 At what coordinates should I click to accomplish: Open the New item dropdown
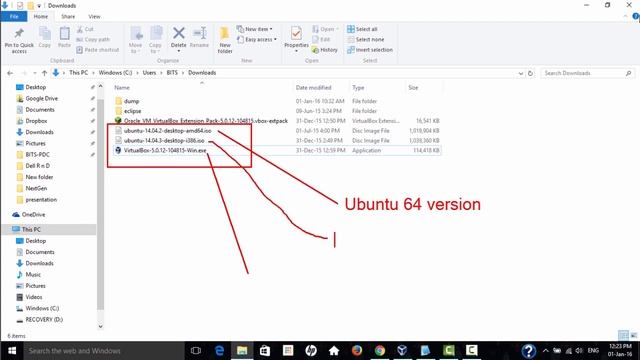coord(255,29)
